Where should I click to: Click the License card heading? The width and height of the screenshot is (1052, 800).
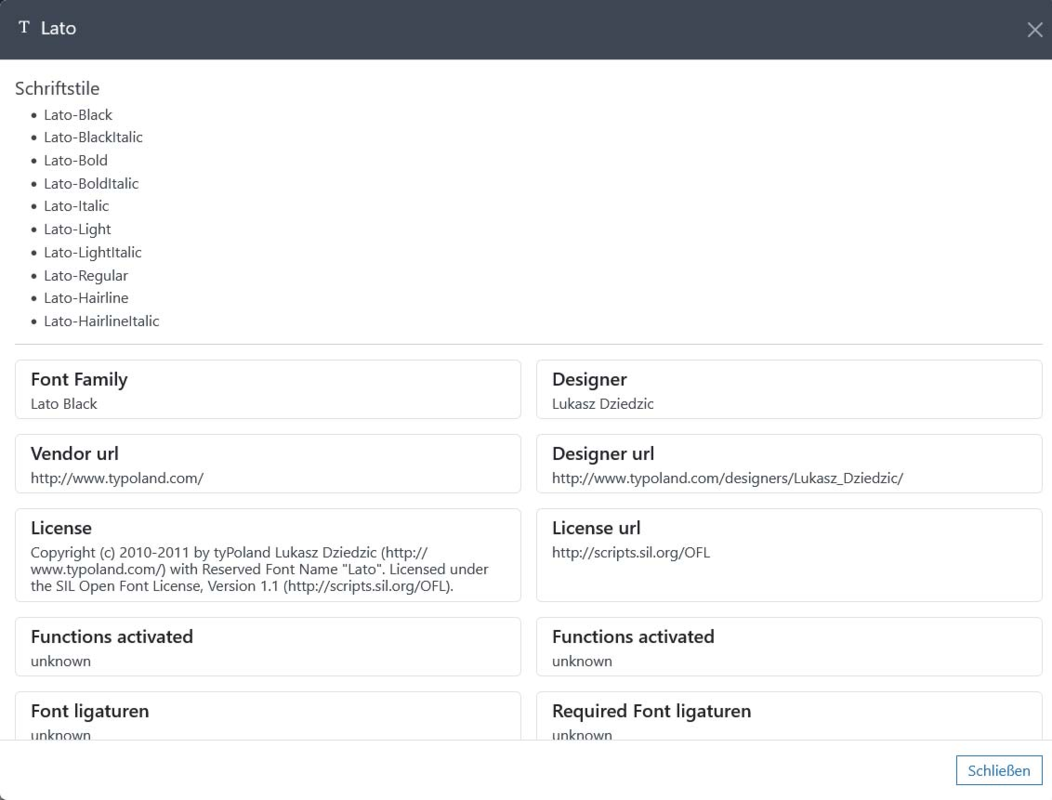(x=61, y=528)
